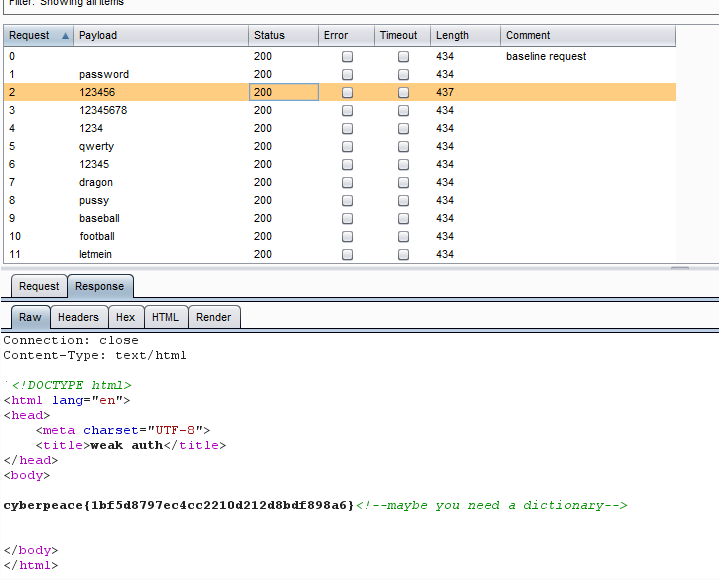Select the Response tab
Image resolution: width=719 pixels, height=580 pixels.
click(x=100, y=286)
